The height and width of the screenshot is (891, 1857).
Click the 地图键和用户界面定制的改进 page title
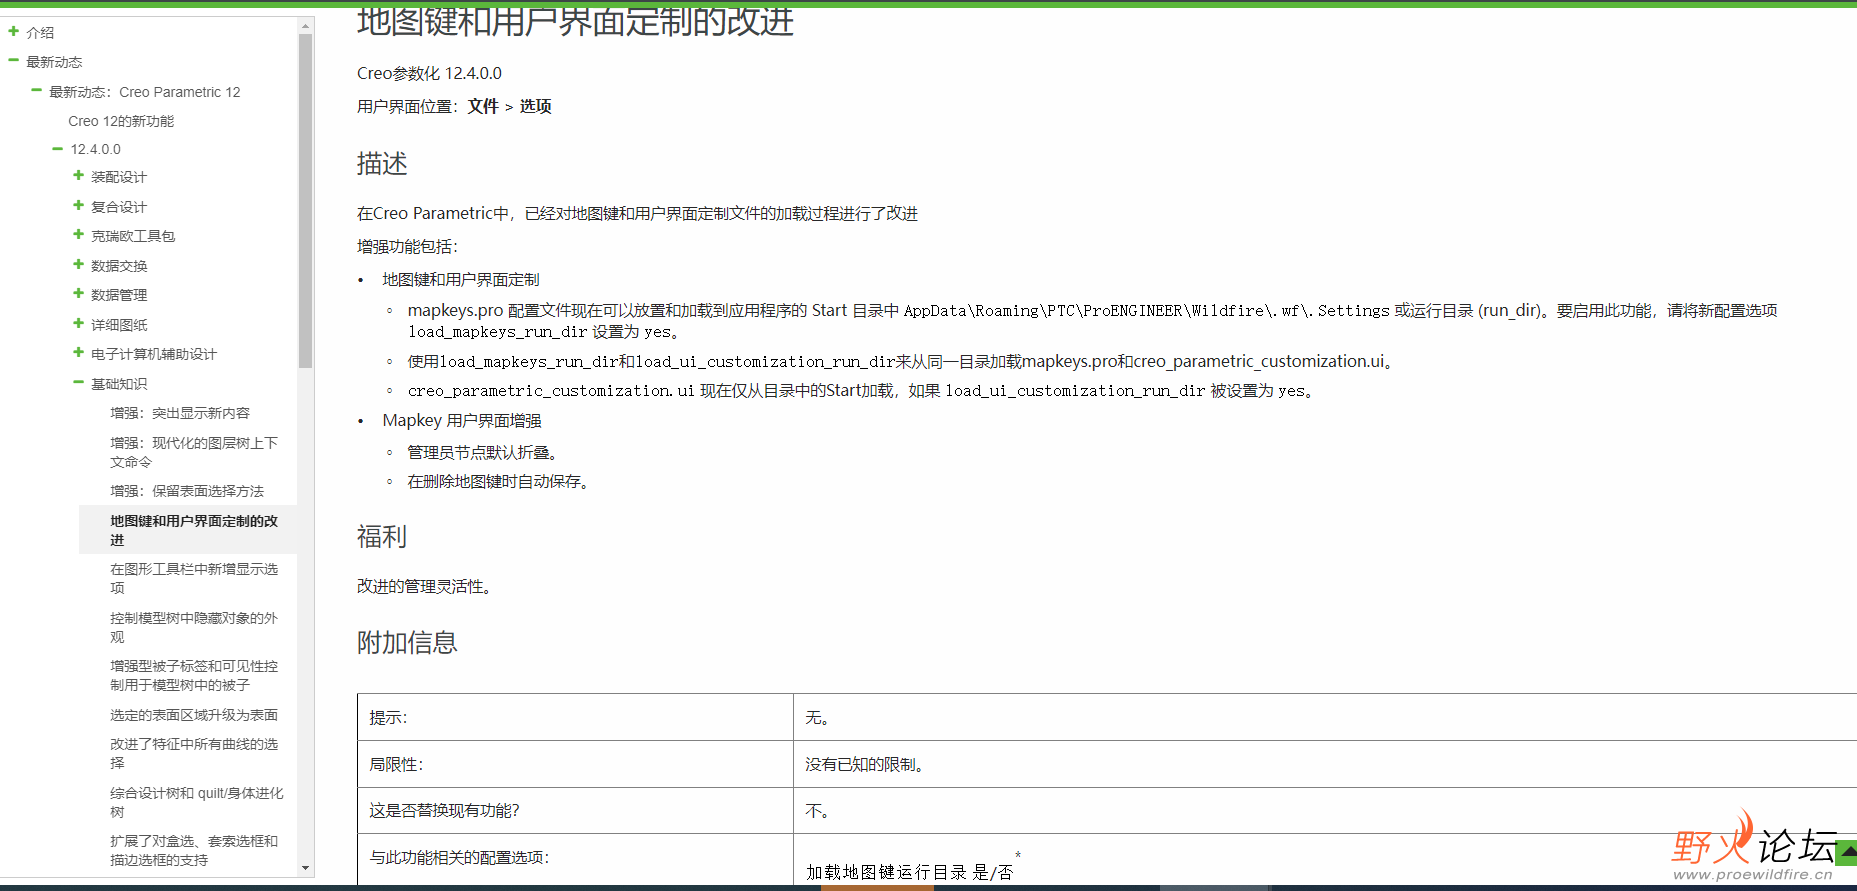point(575,20)
